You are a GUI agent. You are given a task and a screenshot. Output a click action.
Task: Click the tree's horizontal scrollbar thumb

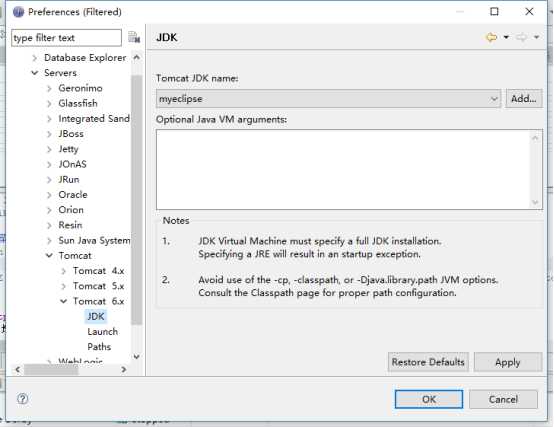point(51,369)
